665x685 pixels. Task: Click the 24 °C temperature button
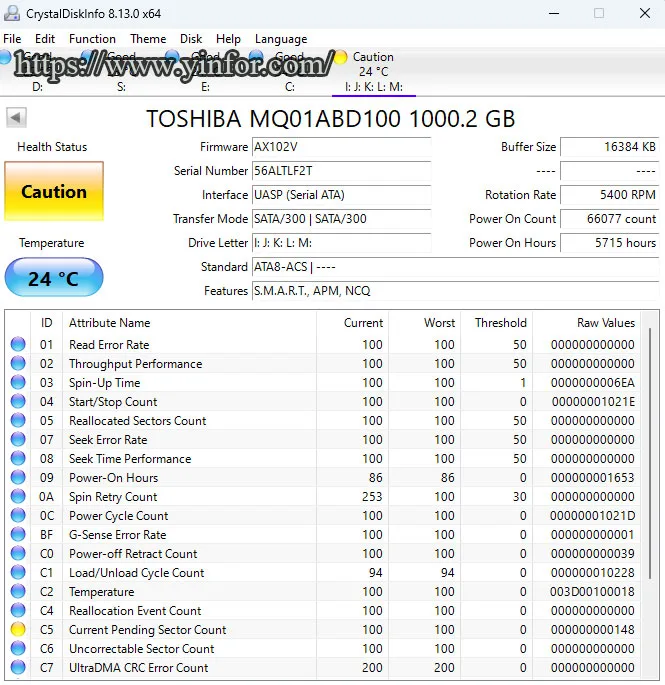coord(54,277)
